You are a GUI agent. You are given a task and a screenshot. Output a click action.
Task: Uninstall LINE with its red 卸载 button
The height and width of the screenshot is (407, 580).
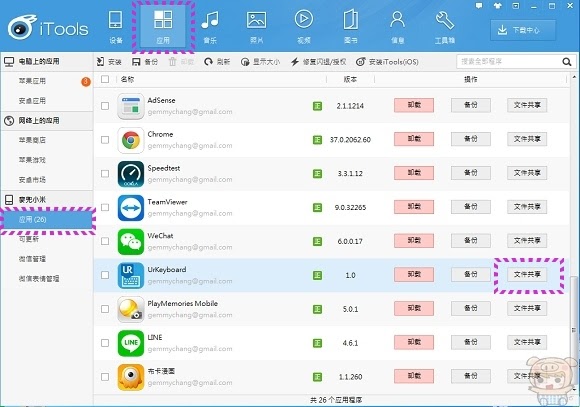click(x=414, y=342)
